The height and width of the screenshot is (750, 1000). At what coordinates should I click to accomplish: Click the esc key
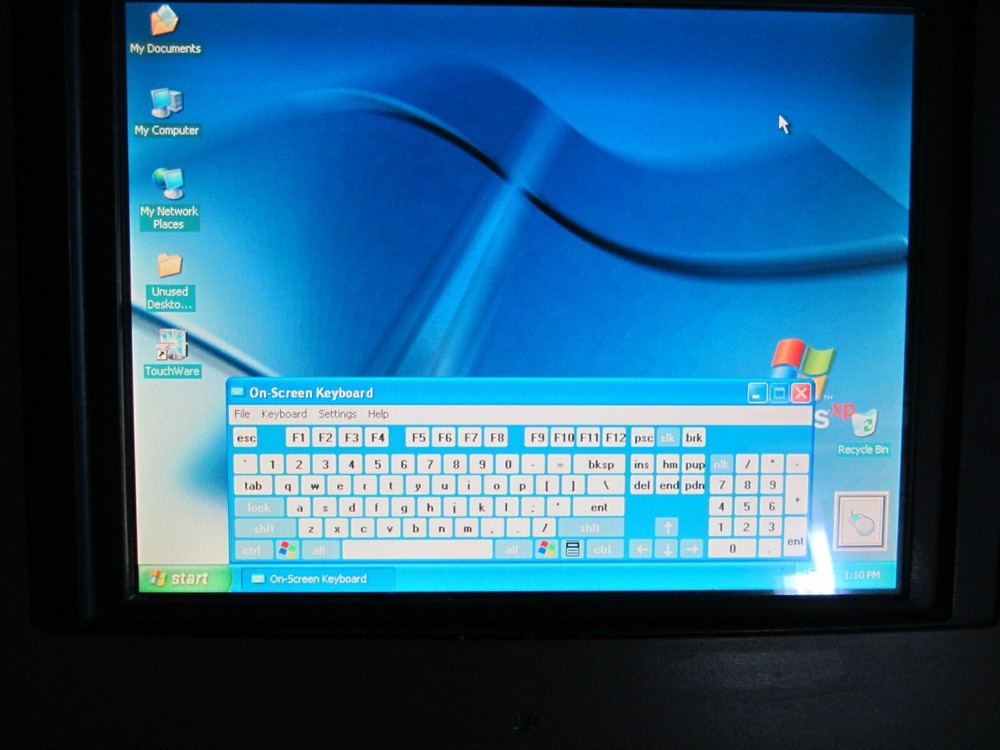pos(246,438)
